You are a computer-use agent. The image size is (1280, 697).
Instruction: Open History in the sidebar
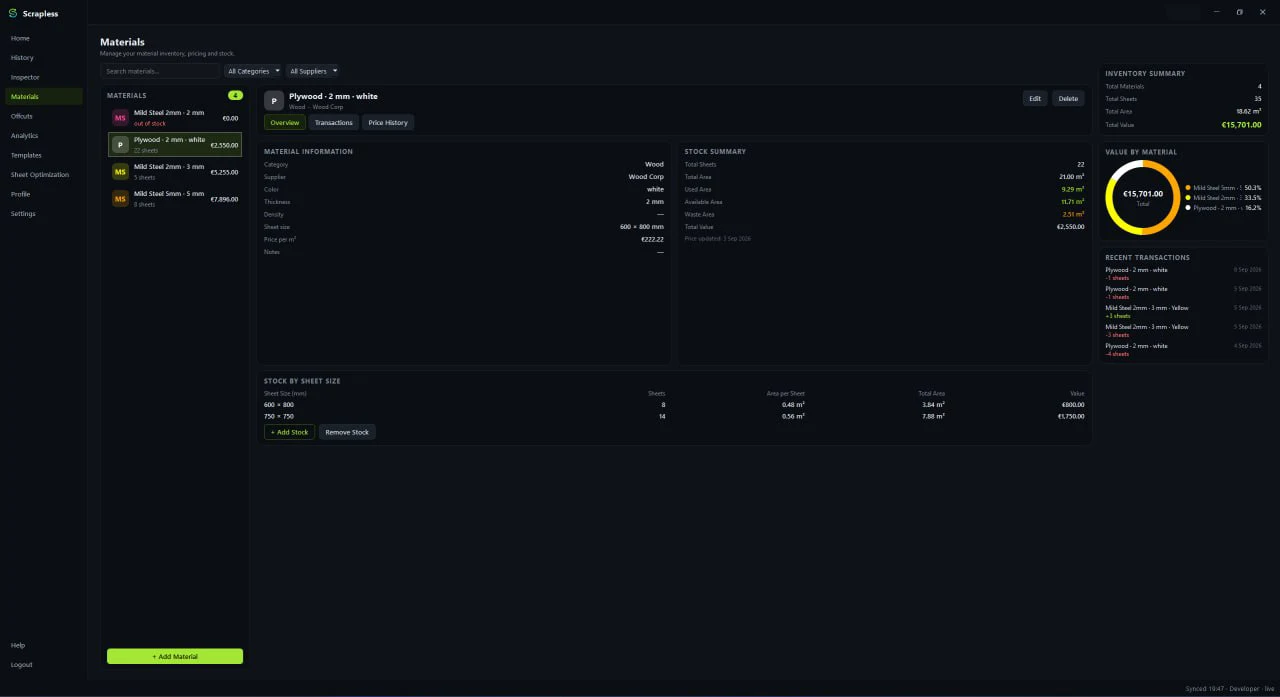[x=44, y=58]
